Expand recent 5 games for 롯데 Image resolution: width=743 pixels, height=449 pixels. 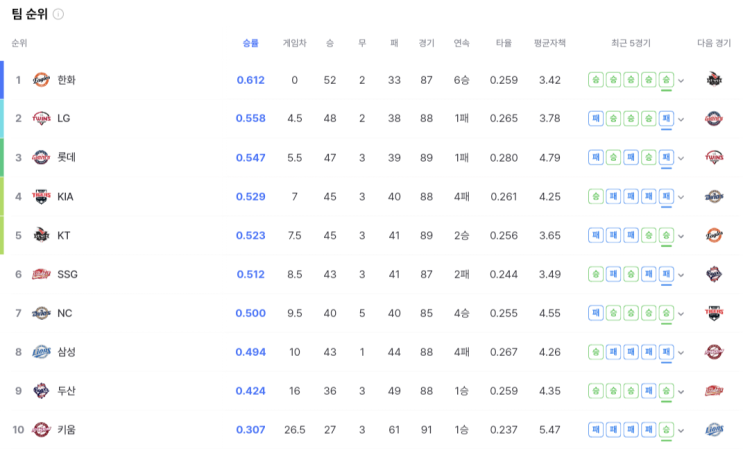coord(681,159)
